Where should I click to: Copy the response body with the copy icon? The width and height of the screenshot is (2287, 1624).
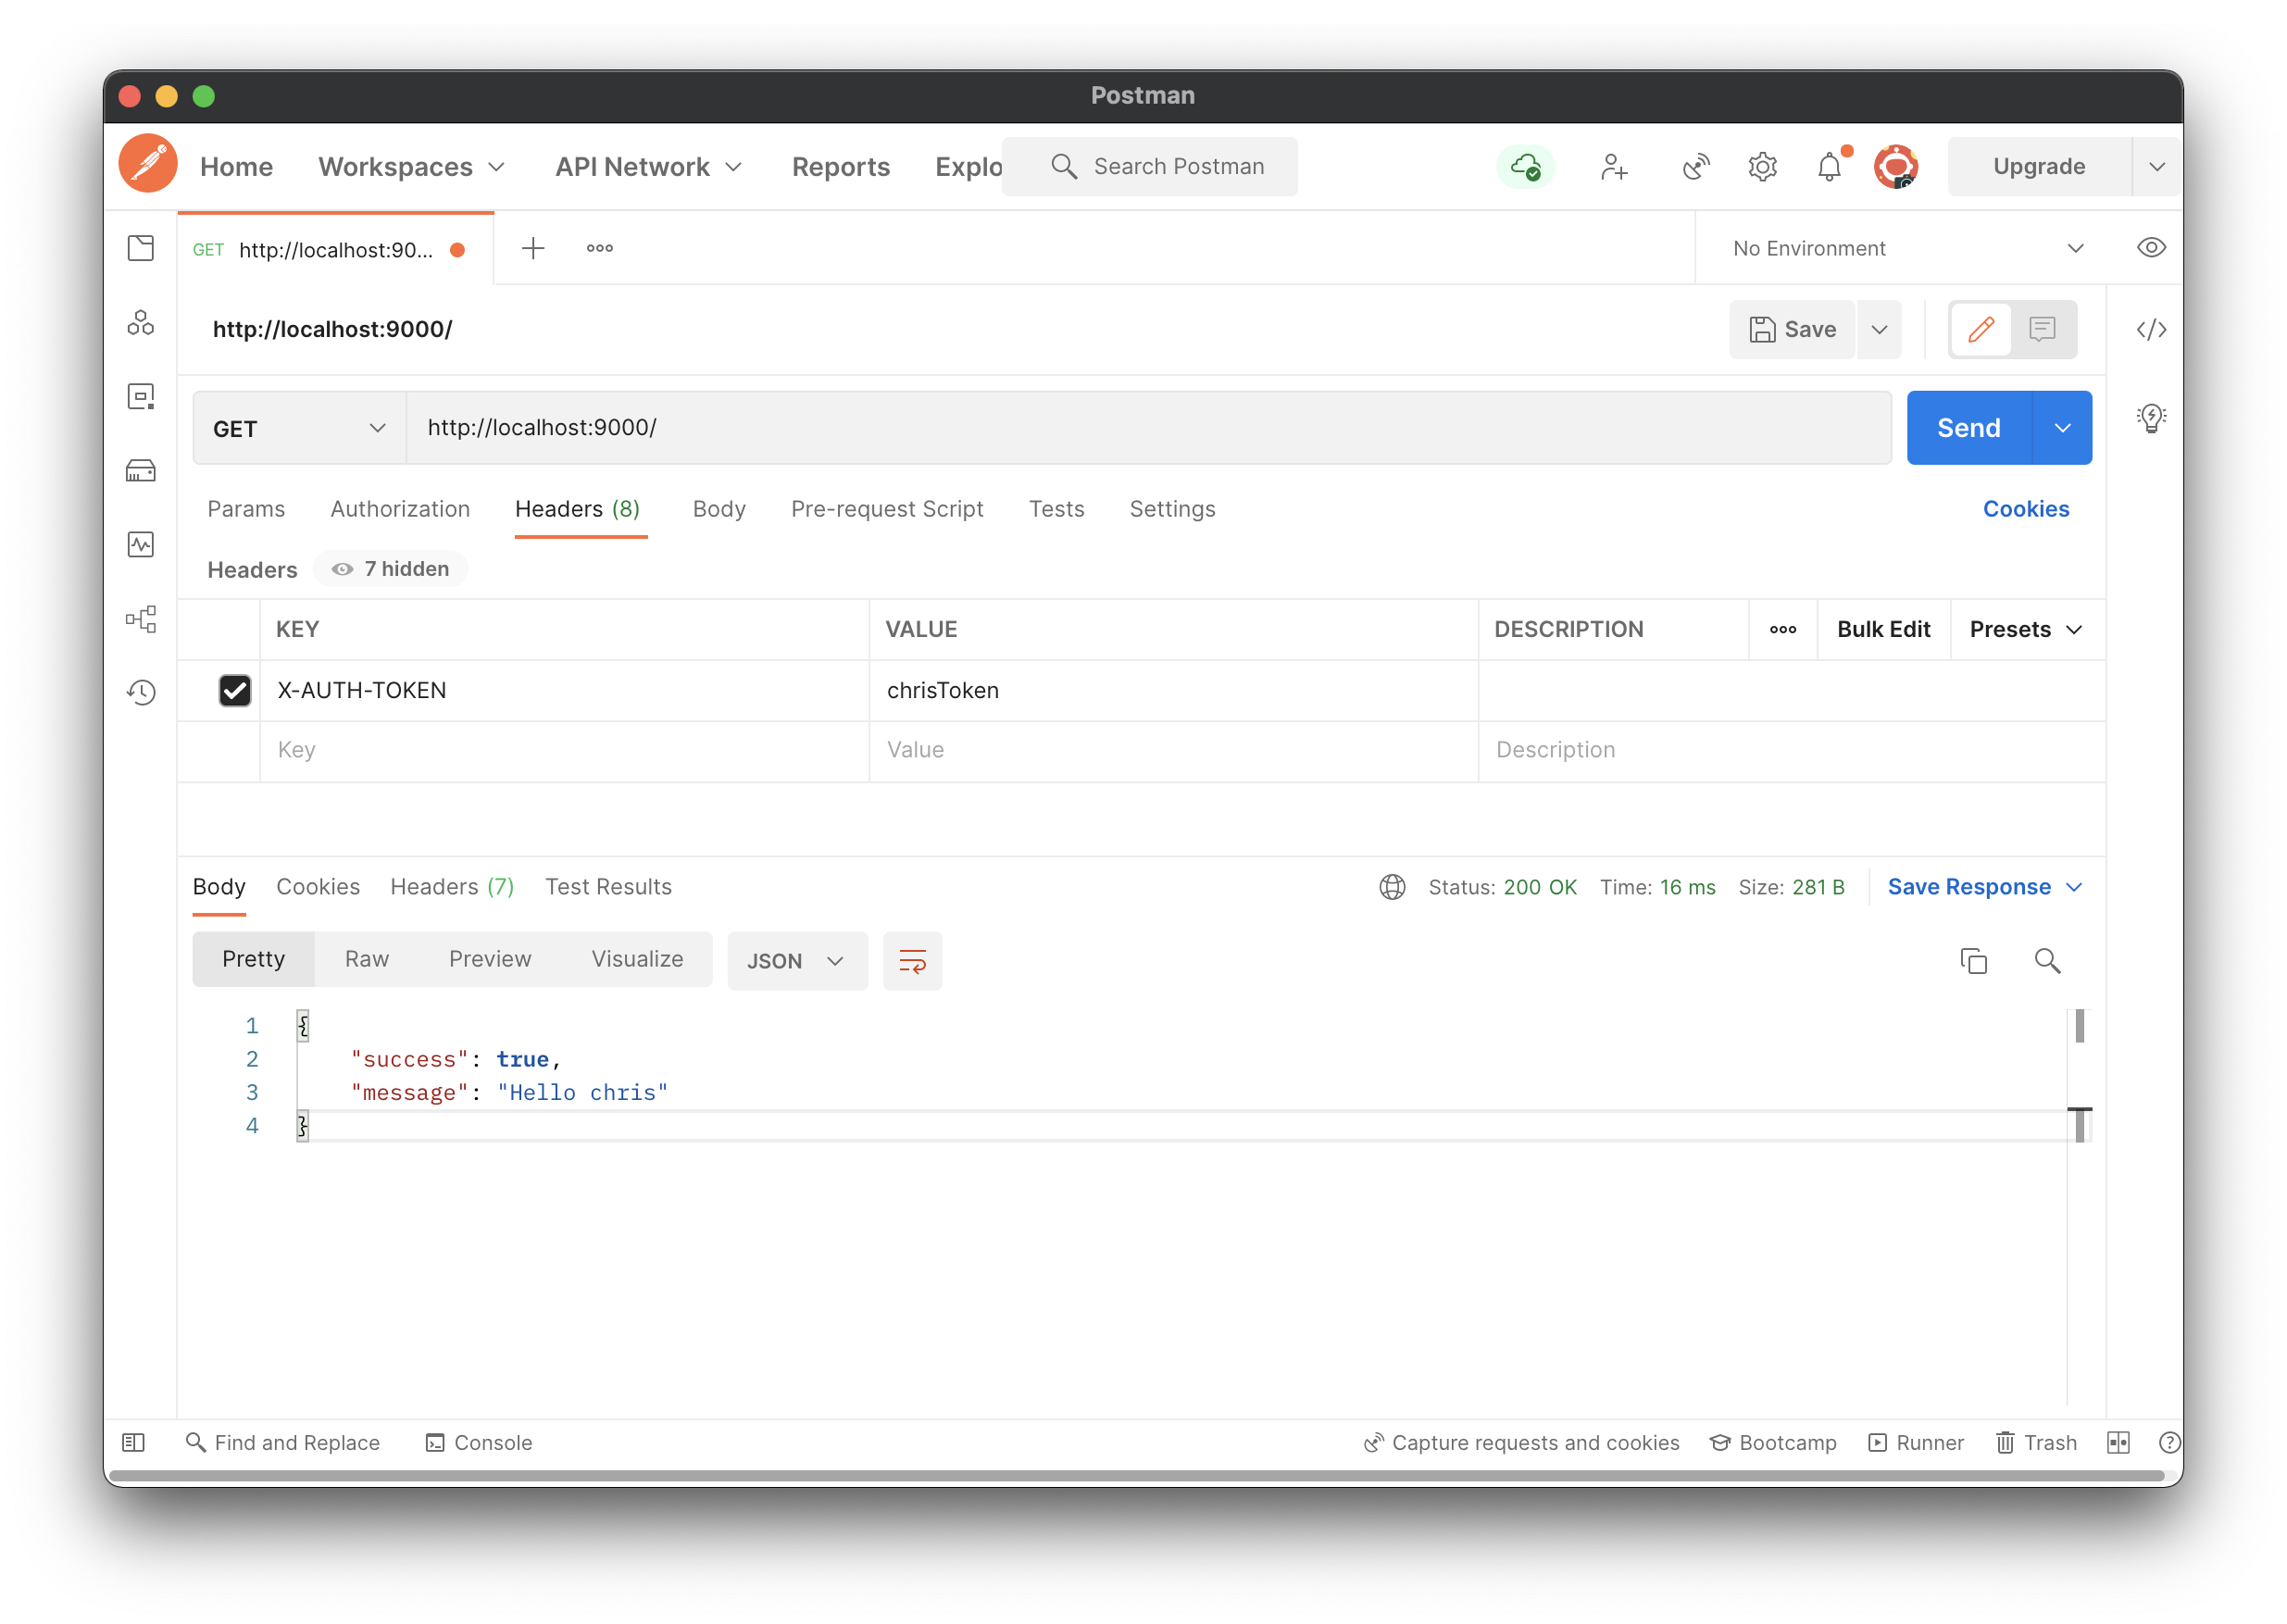click(1973, 961)
